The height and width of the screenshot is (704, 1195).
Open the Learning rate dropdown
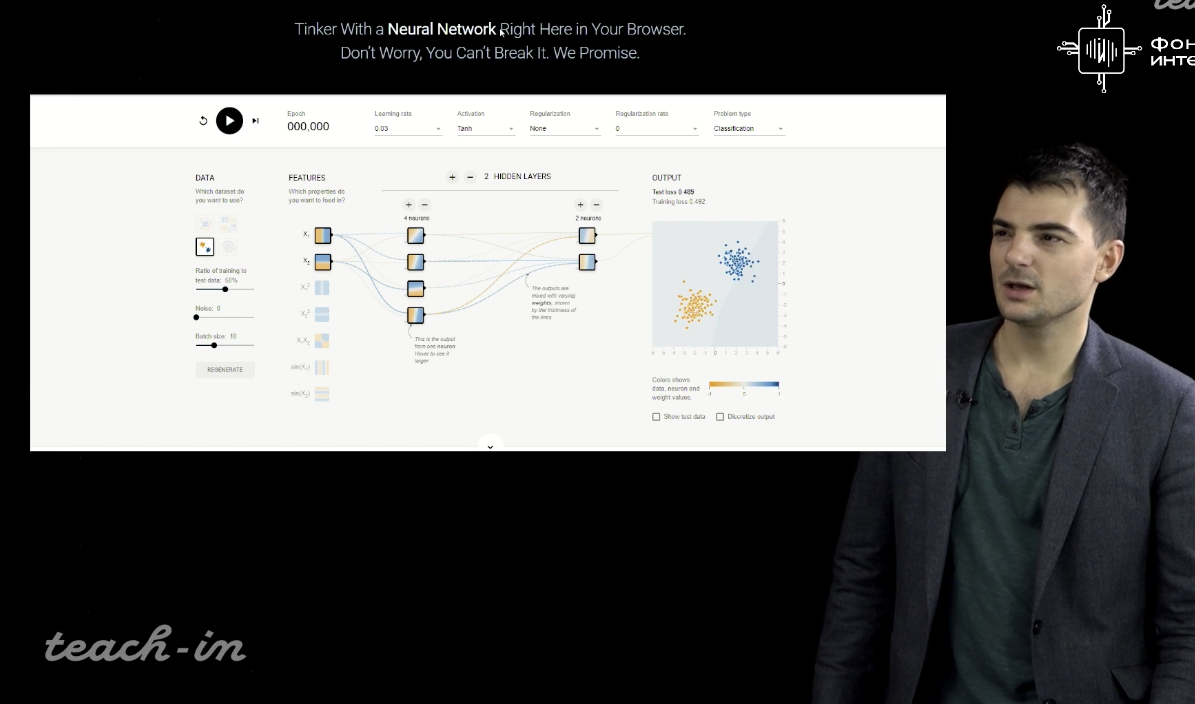(407, 129)
